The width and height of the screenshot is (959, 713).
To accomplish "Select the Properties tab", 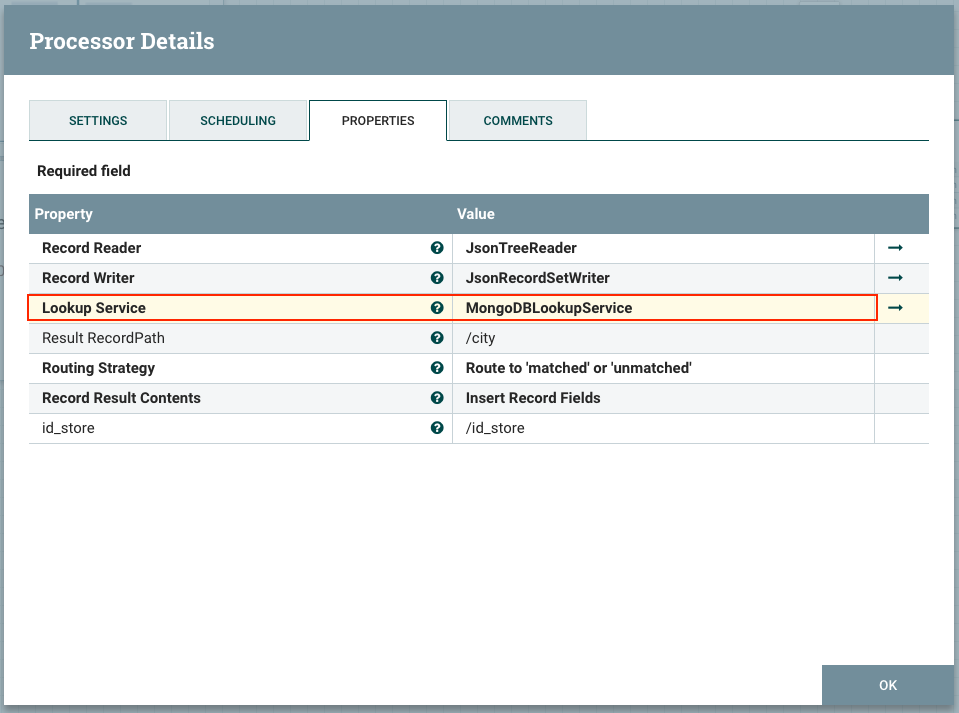I will pos(378,120).
